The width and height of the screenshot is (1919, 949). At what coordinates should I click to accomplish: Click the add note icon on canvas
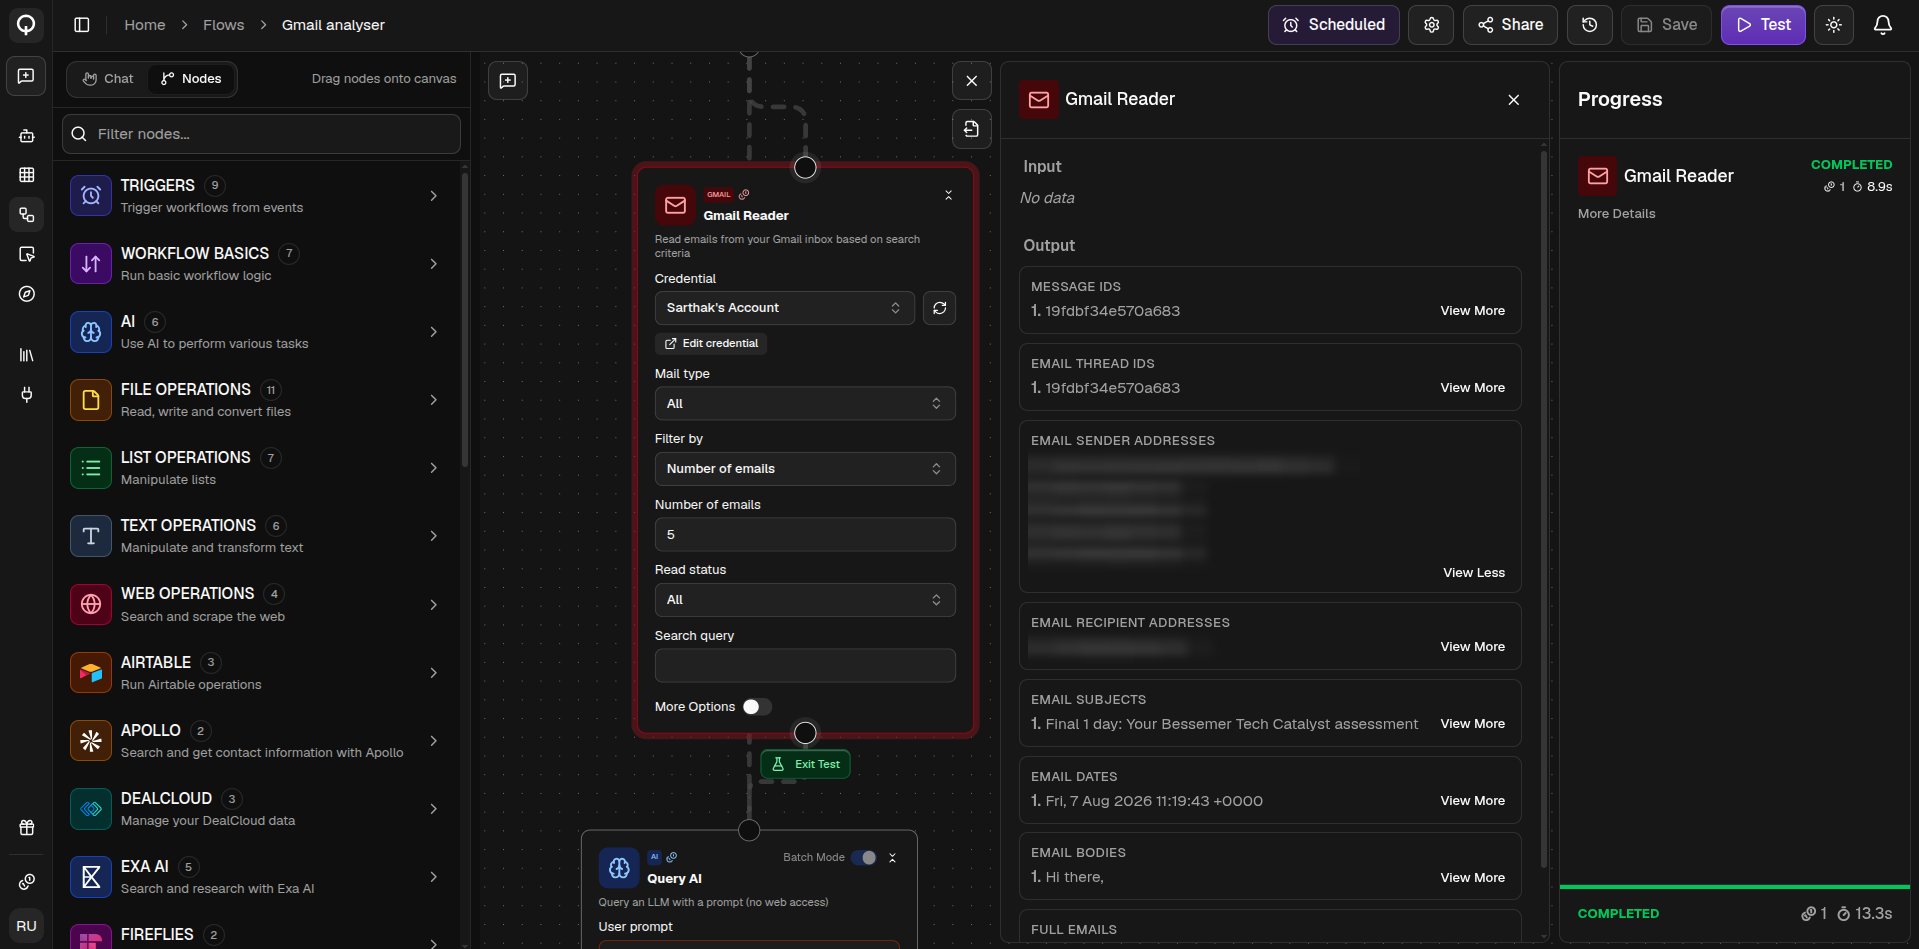click(x=508, y=81)
